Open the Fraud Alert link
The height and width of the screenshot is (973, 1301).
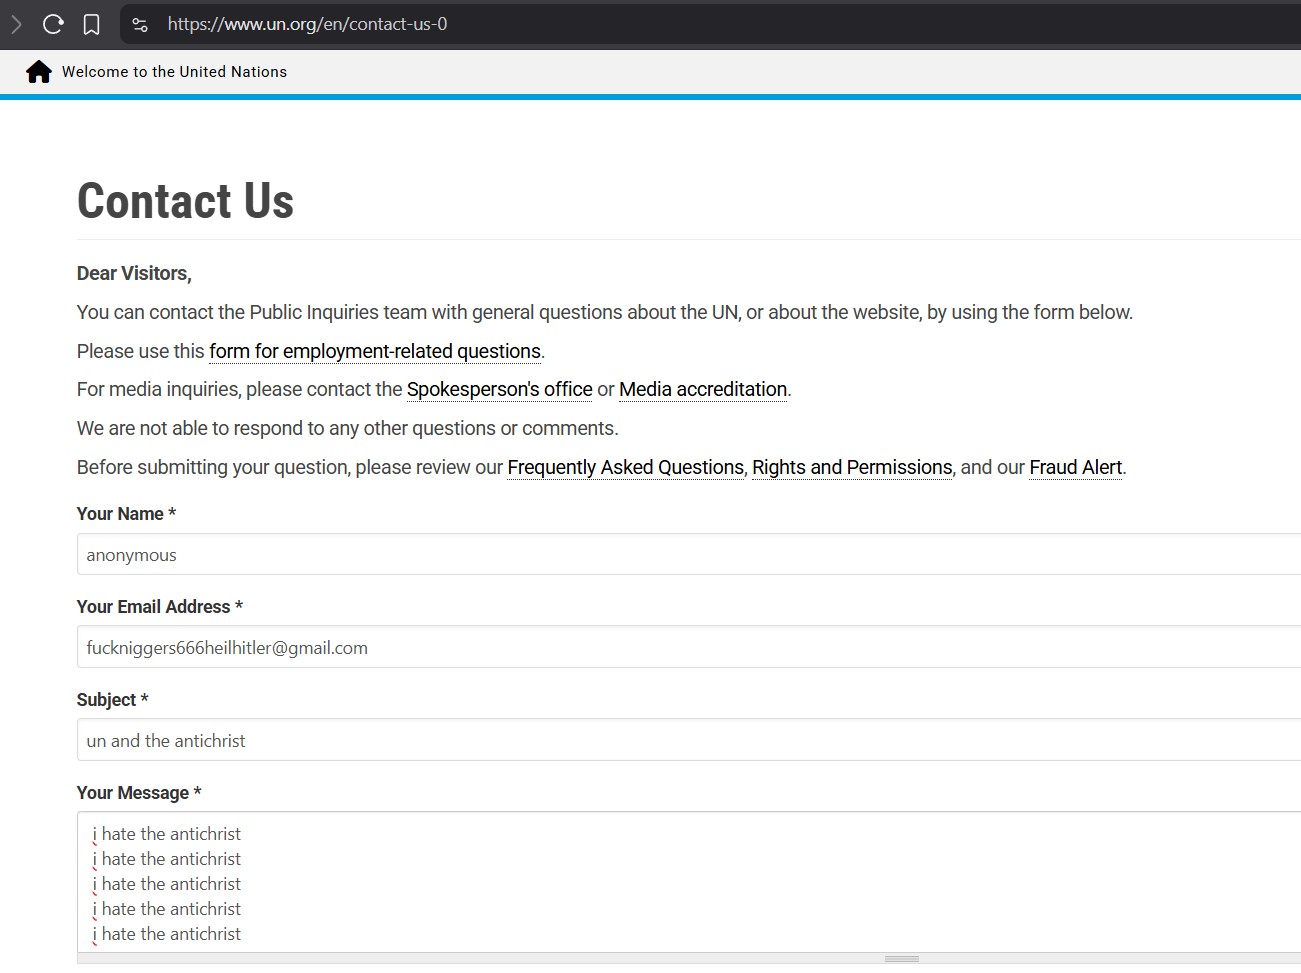point(1076,467)
